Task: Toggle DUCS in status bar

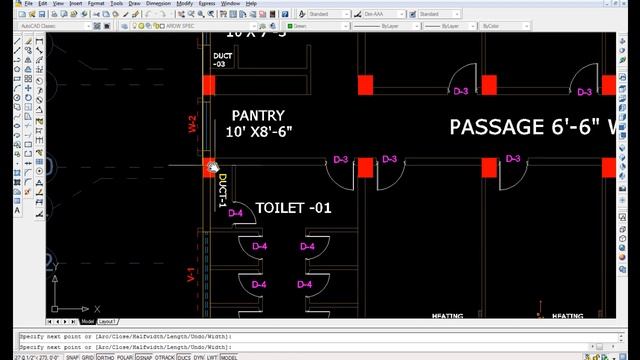Action: pos(184,357)
